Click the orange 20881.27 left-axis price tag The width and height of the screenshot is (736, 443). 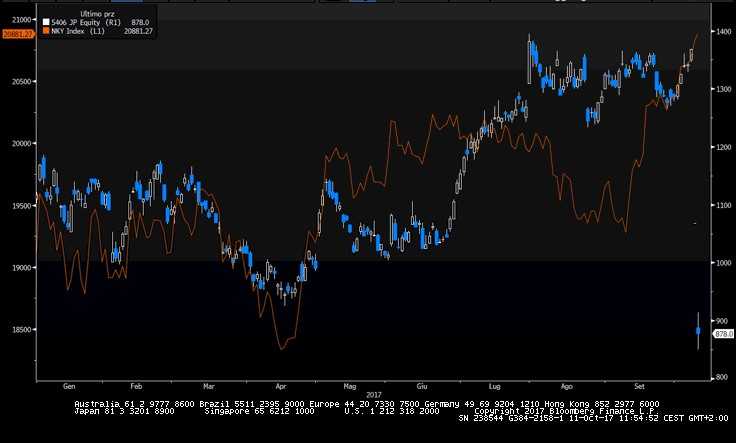coord(18,34)
